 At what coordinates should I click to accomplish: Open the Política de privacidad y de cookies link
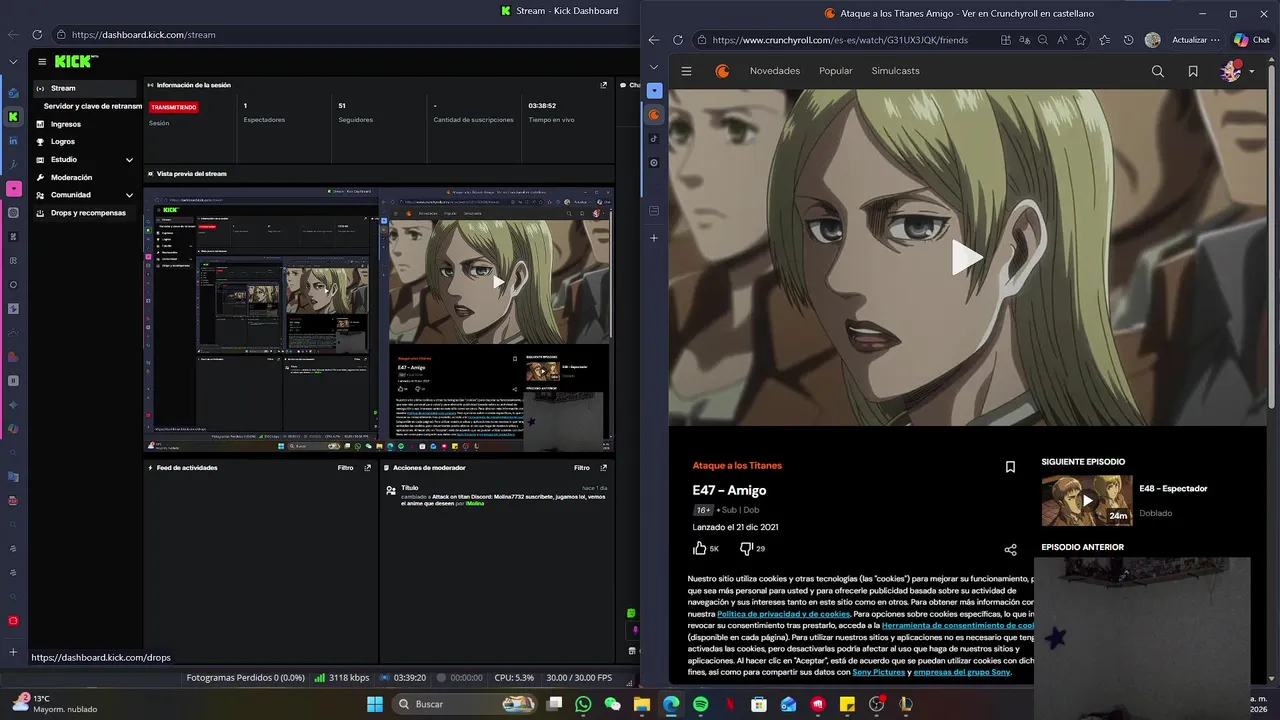[x=783, y=614]
